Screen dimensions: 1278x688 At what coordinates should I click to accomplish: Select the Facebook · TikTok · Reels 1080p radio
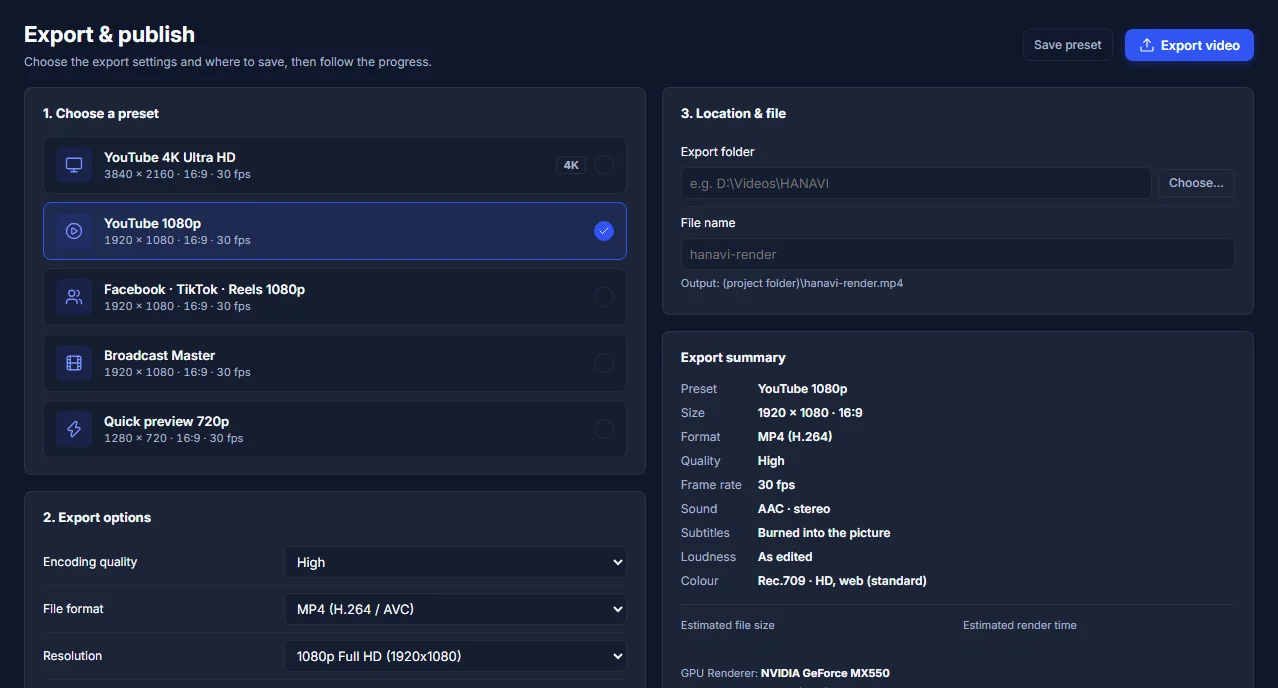point(604,297)
